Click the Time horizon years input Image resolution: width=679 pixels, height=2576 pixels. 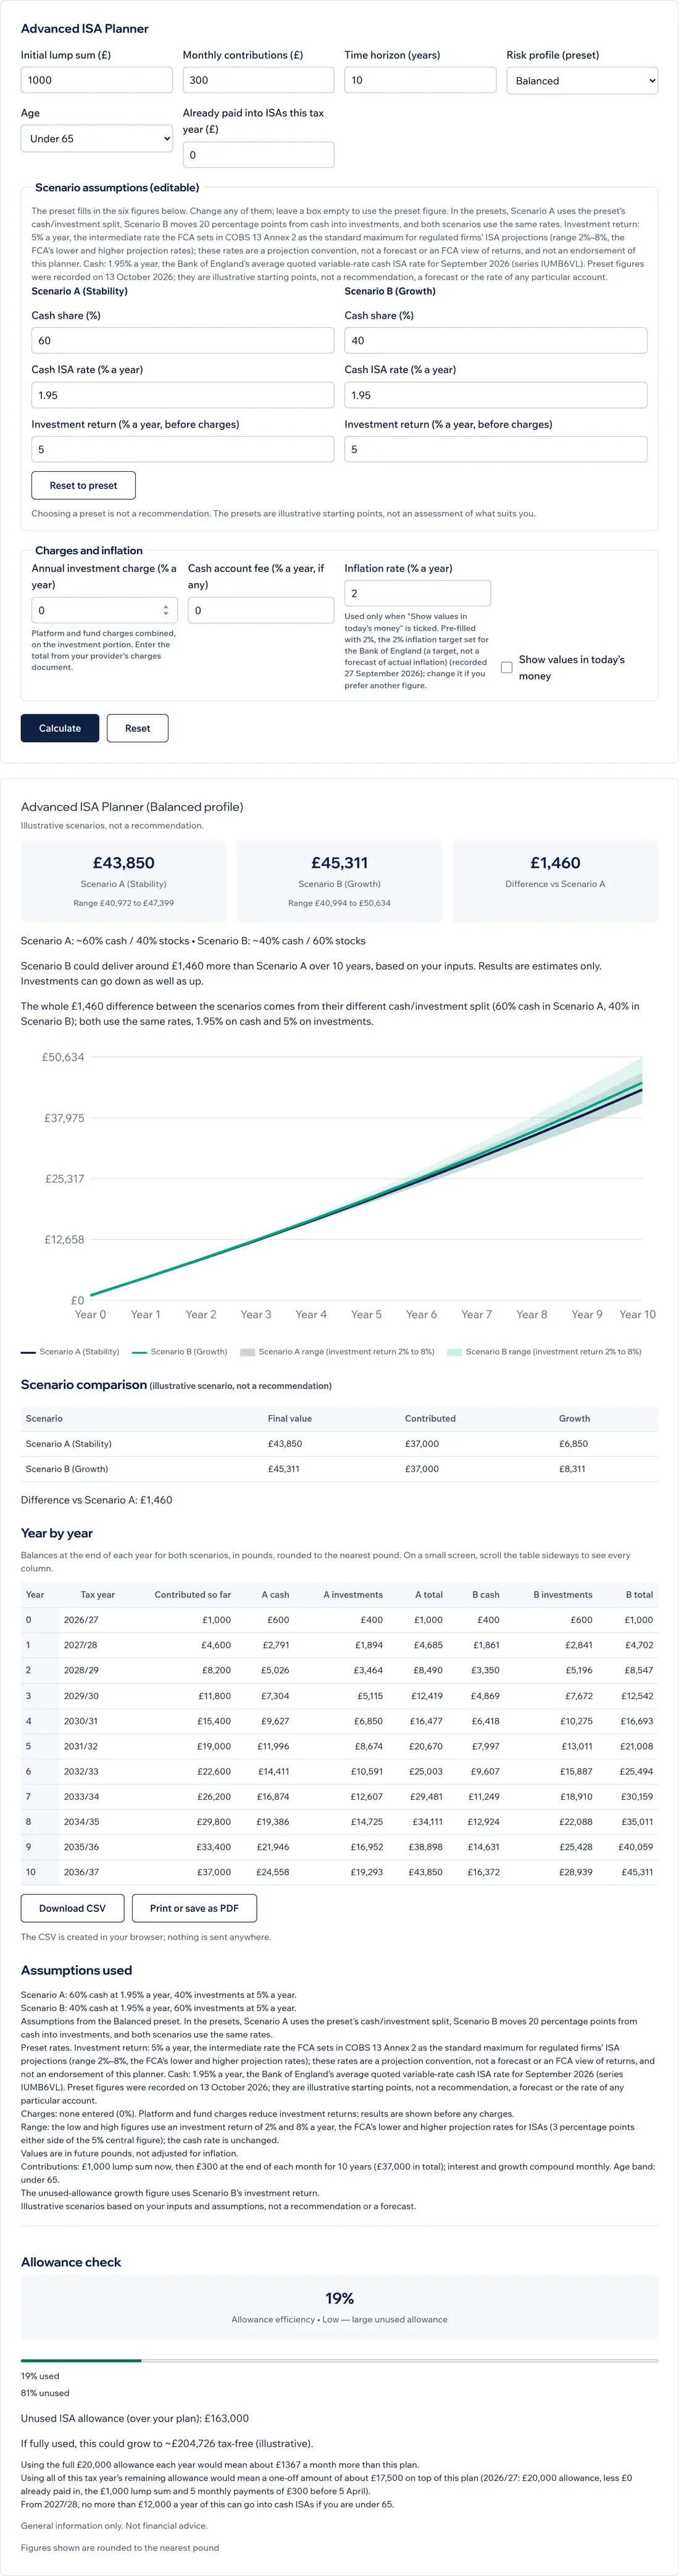420,80
